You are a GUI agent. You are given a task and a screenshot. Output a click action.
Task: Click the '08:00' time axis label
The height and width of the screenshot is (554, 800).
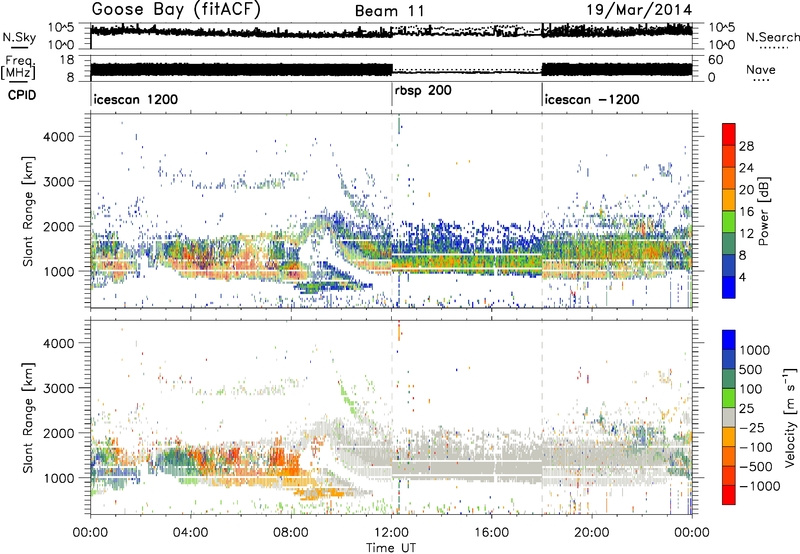click(290, 533)
